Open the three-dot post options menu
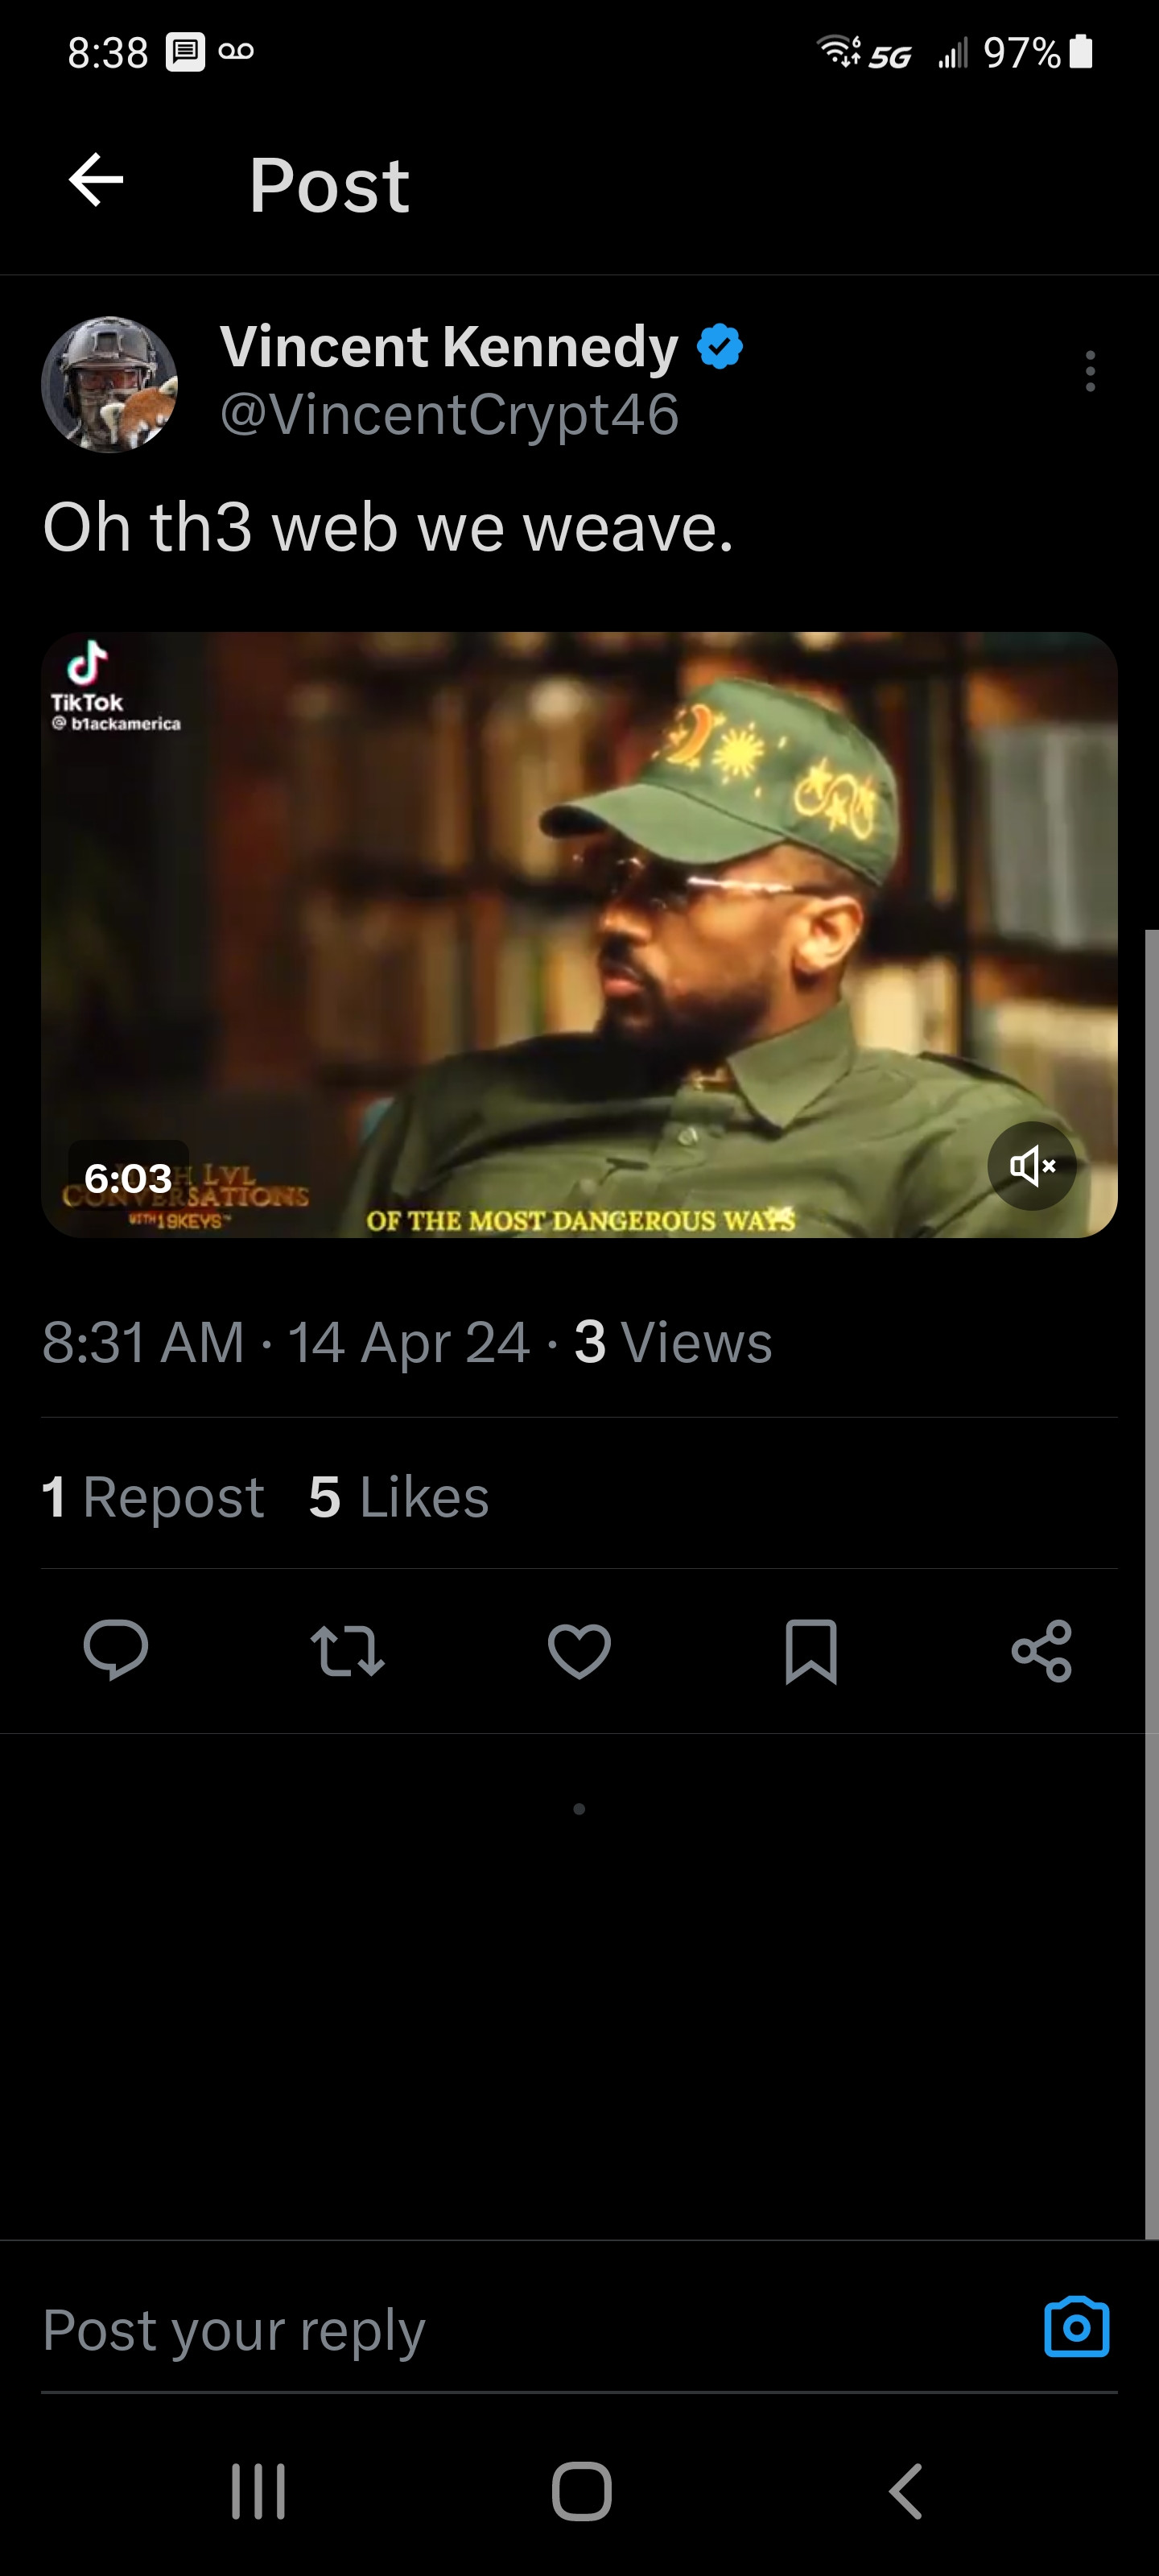This screenshot has width=1159, height=2576. (1090, 372)
